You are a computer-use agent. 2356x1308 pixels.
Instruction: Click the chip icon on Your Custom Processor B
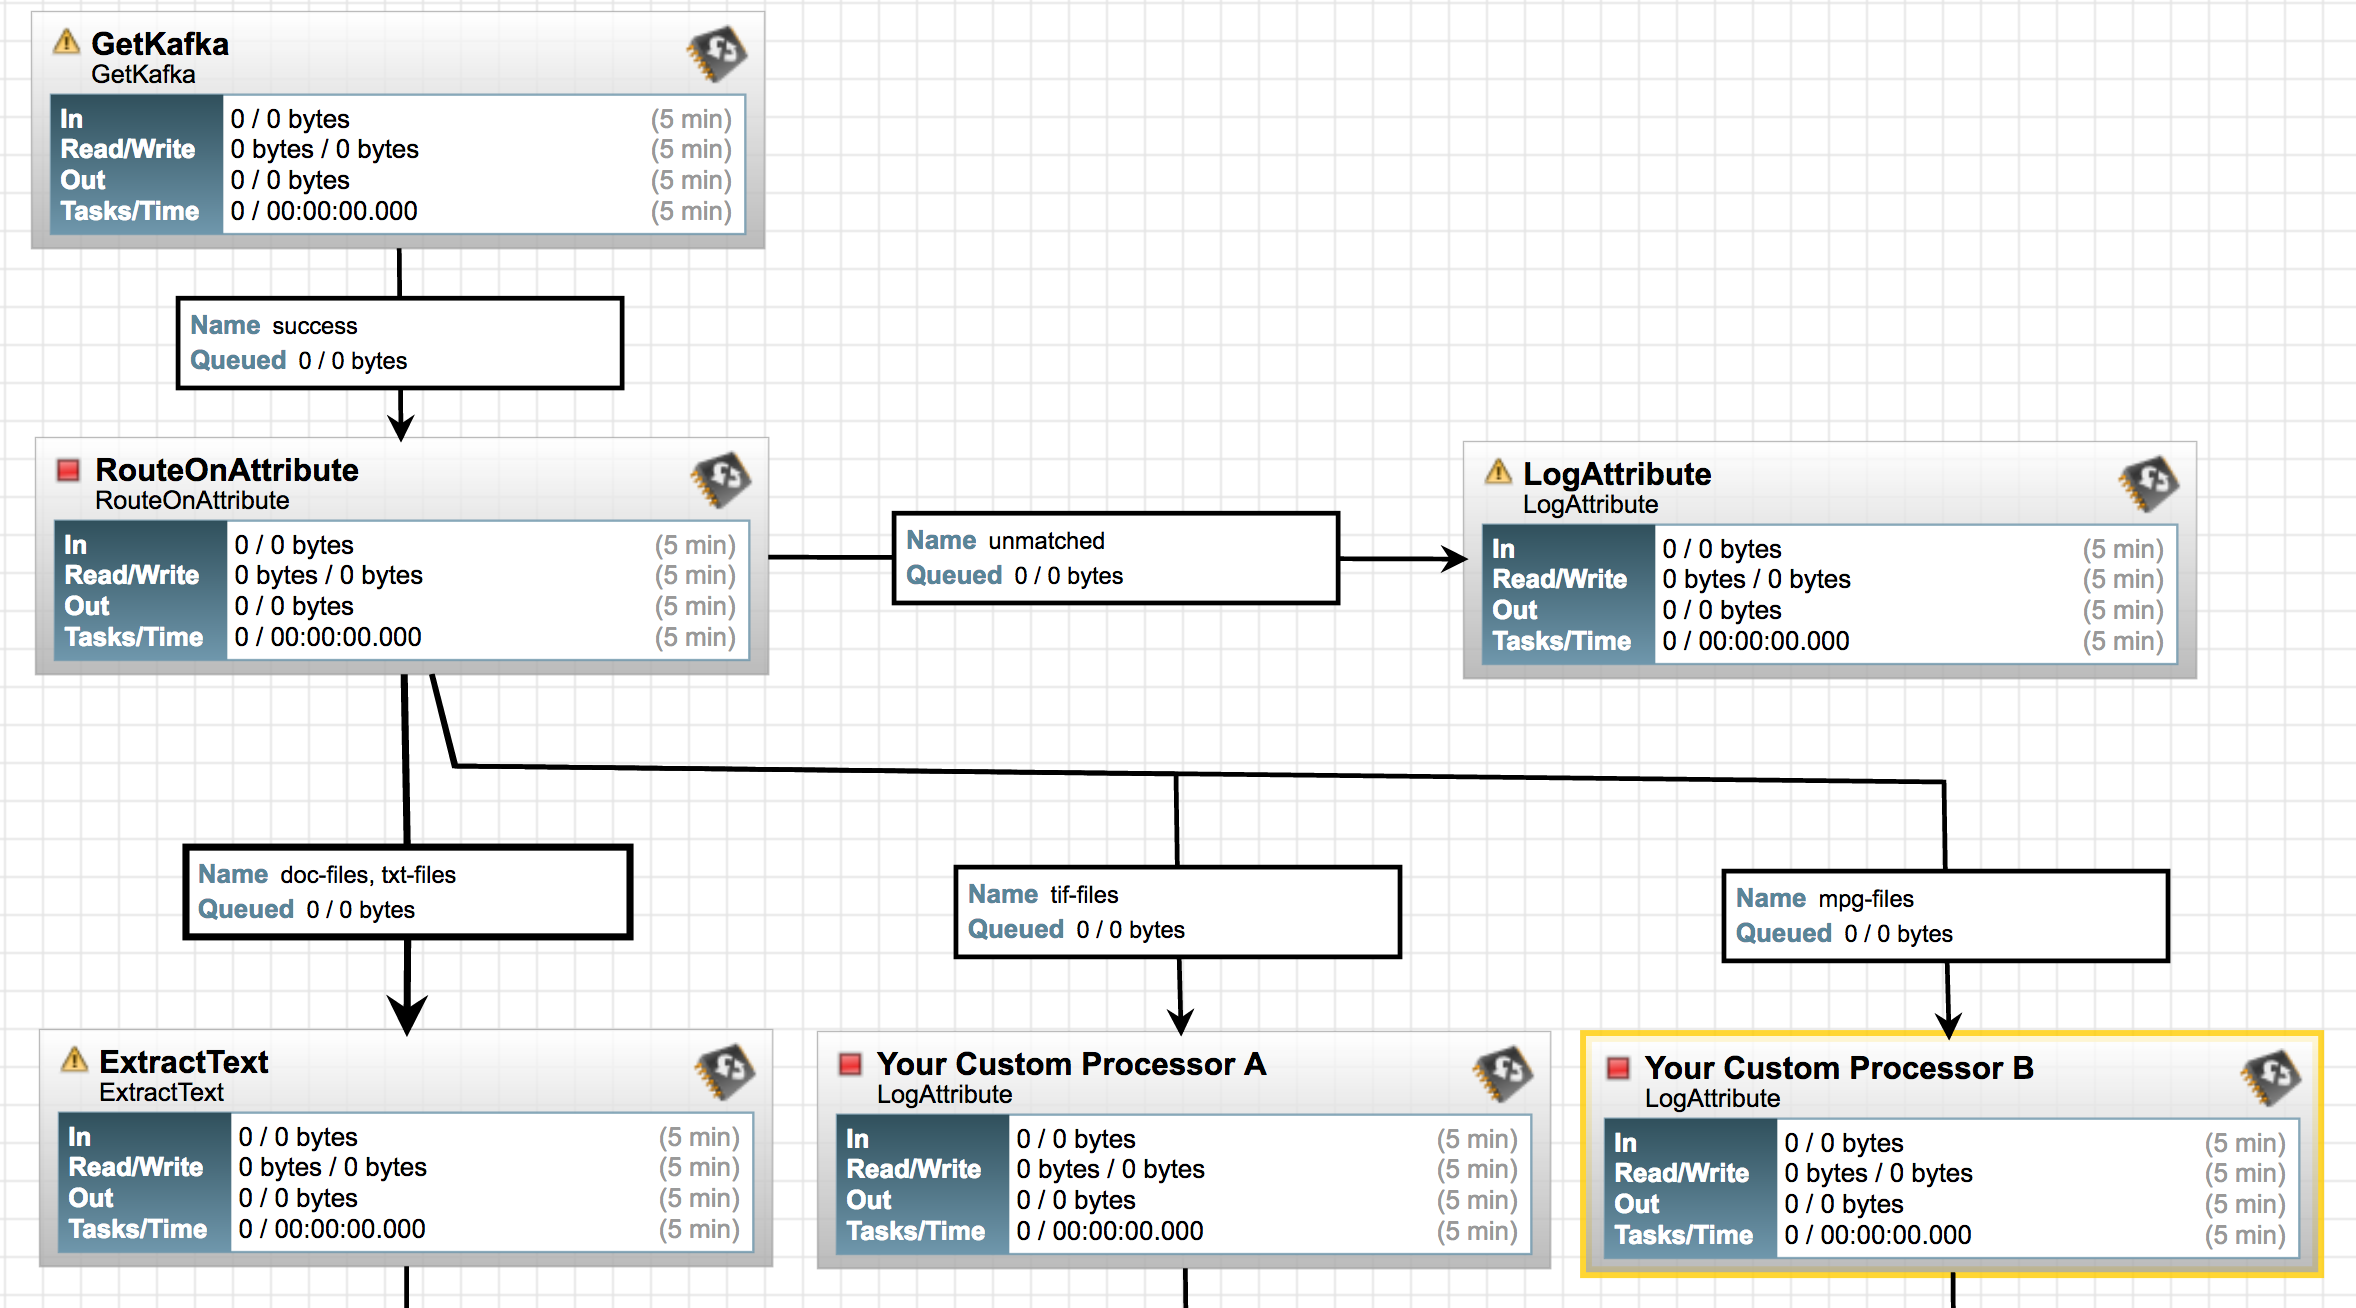(x=2272, y=1077)
